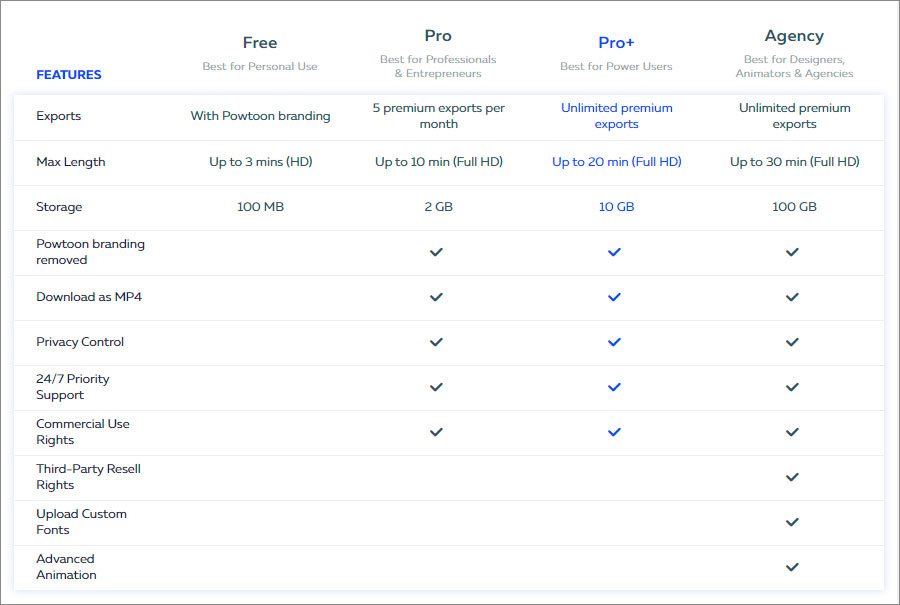Click the '100 MB' storage value
The width and height of the screenshot is (900, 605).
coord(261,207)
